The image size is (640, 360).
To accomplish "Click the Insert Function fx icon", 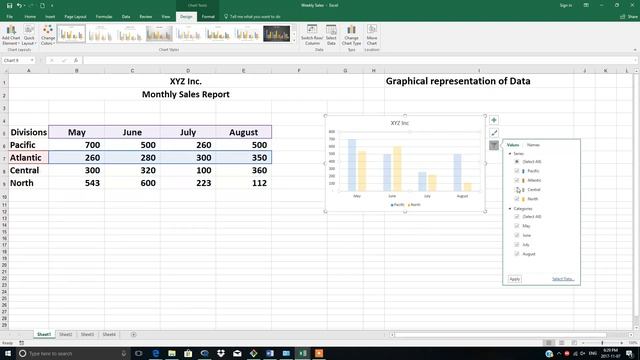I will coord(76,60).
